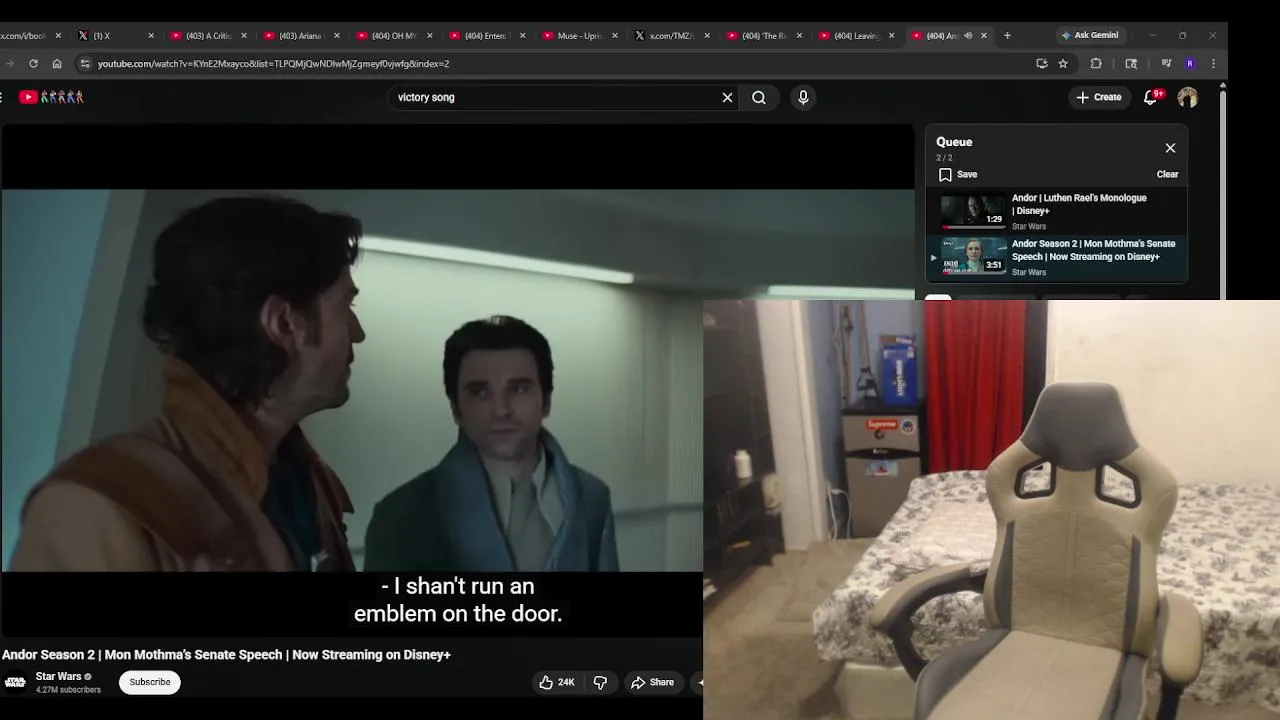
Task: Click '4.27M subscribers' text
Action: 68,690
